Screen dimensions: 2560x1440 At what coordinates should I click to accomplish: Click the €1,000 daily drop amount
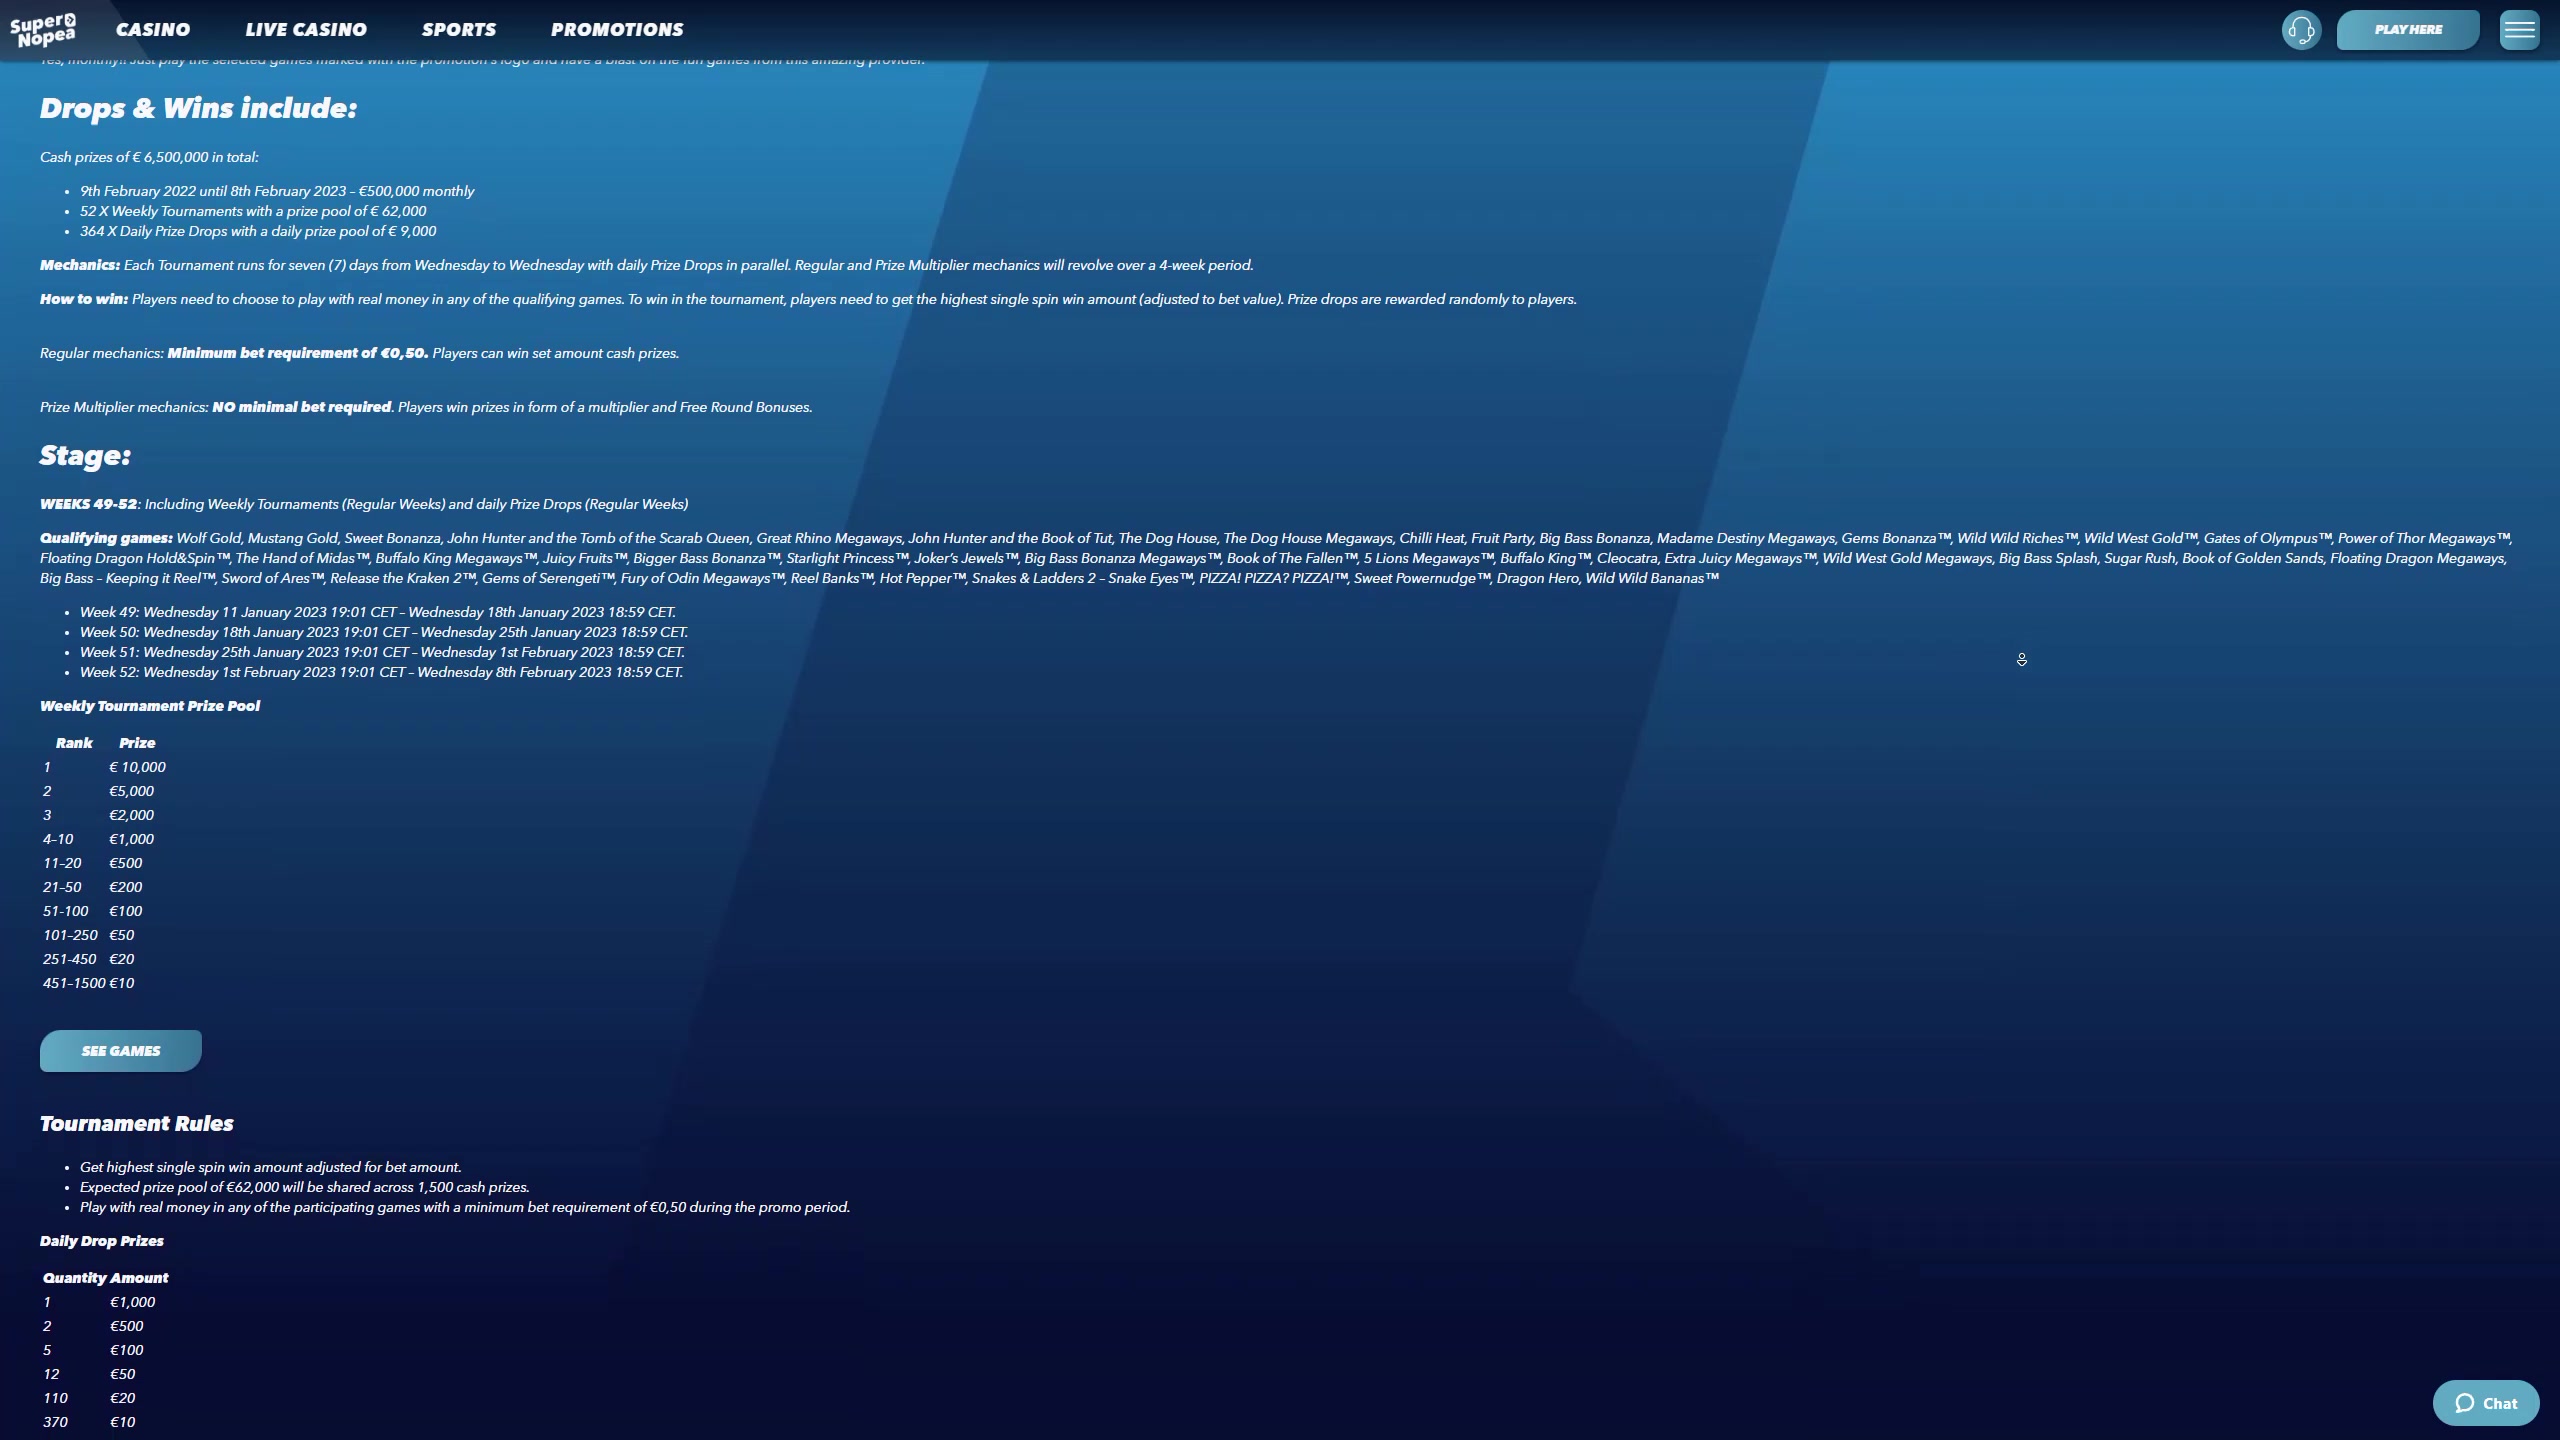point(133,1302)
